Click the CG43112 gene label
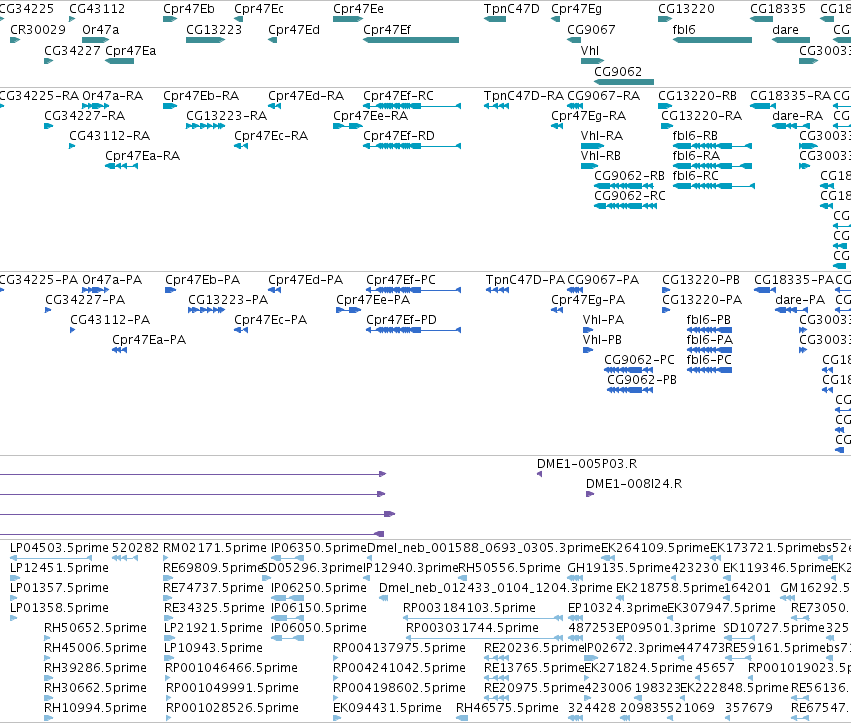This screenshot has height=723, width=851. tap(97, 9)
